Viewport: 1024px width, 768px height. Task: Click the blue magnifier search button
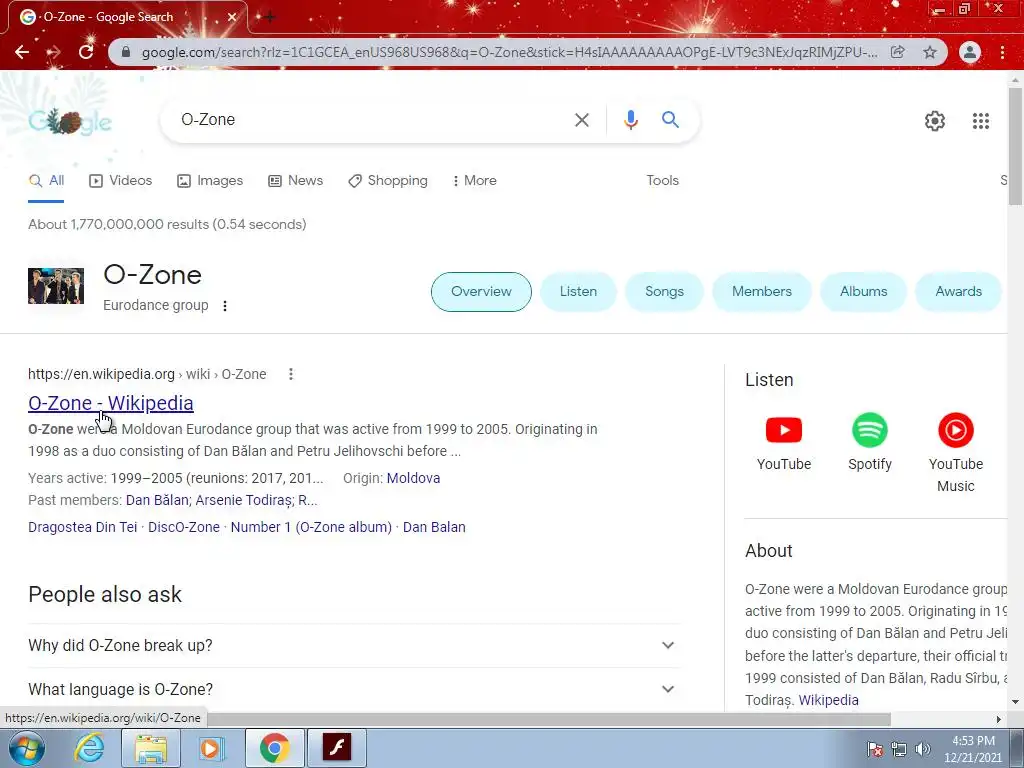(x=670, y=120)
